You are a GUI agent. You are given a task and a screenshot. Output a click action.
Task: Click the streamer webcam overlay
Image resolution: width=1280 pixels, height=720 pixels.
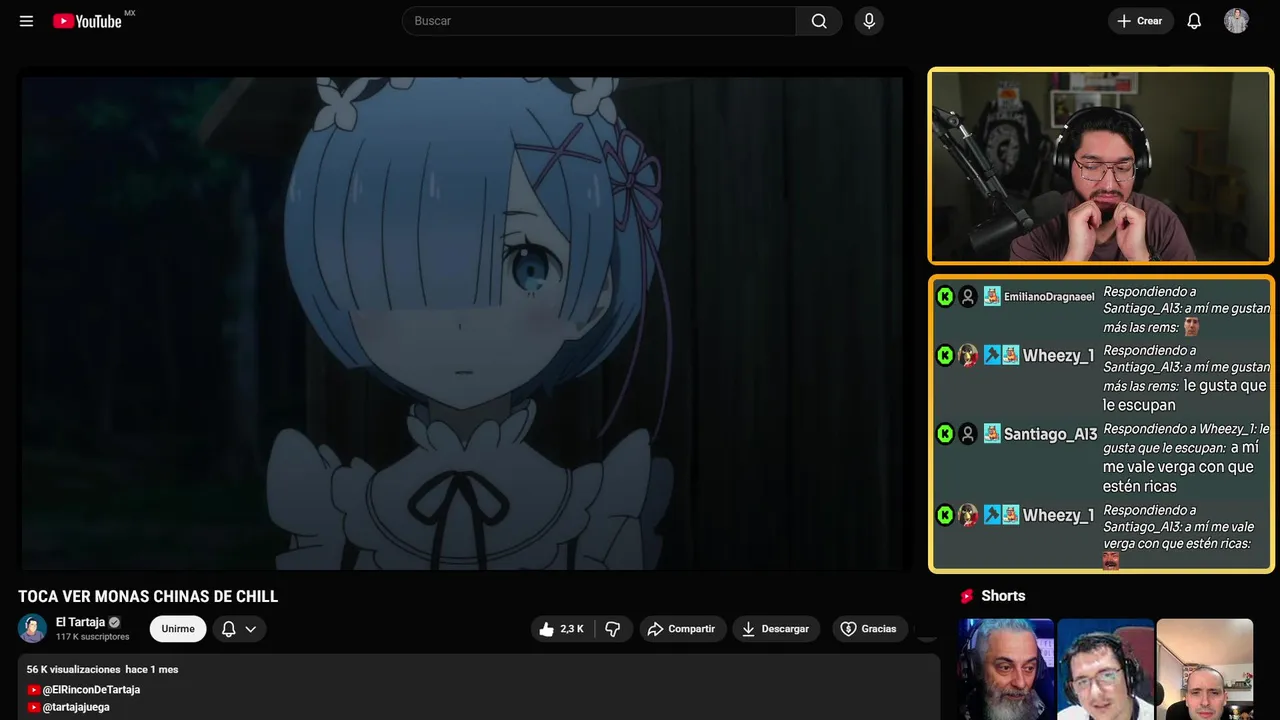tap(1101, 166)
